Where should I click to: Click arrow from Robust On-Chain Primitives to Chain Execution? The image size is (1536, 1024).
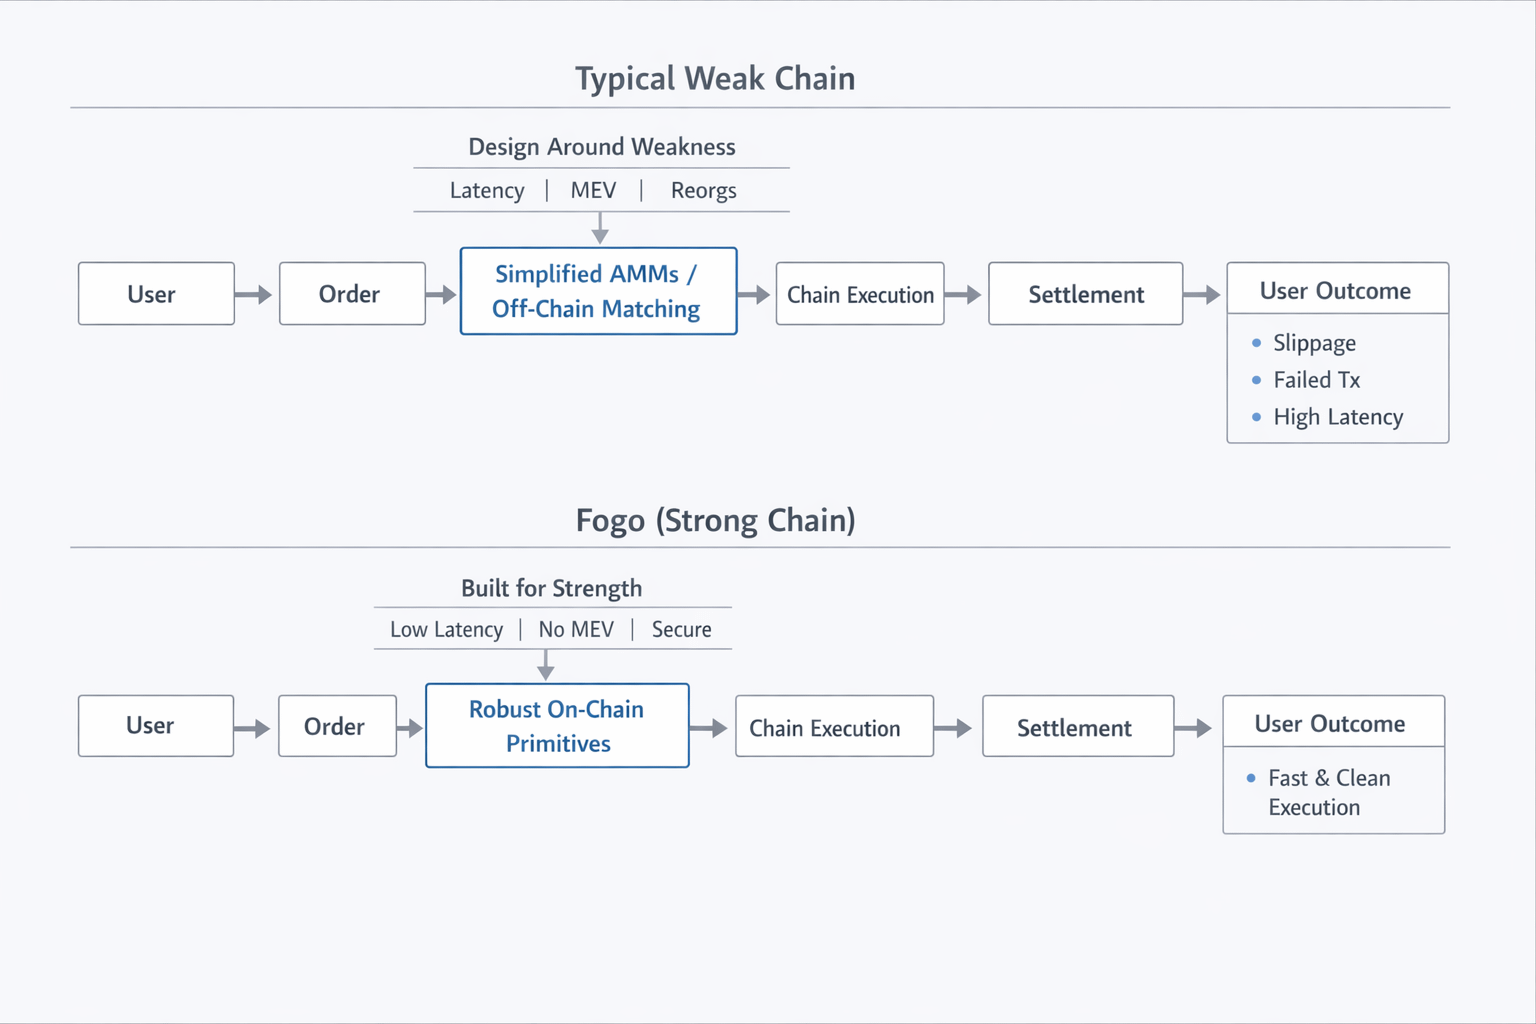[709, 728]
